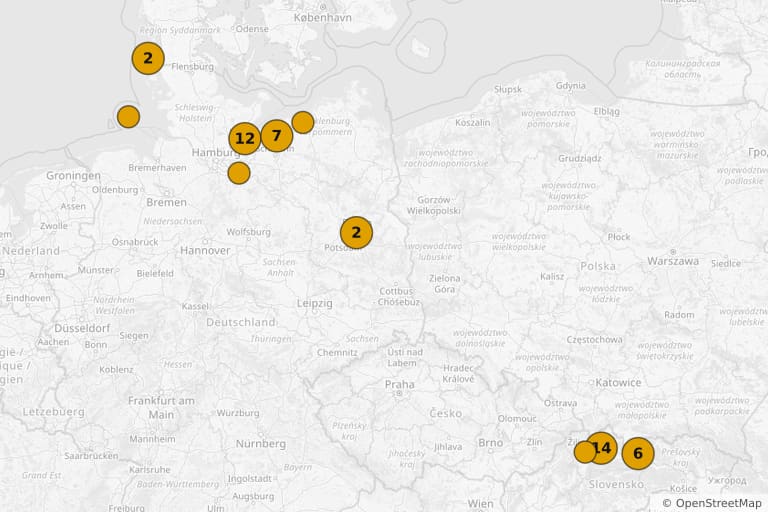
Task: Open the cluster marker 2 near Flensburg
Action: (148, 58)
